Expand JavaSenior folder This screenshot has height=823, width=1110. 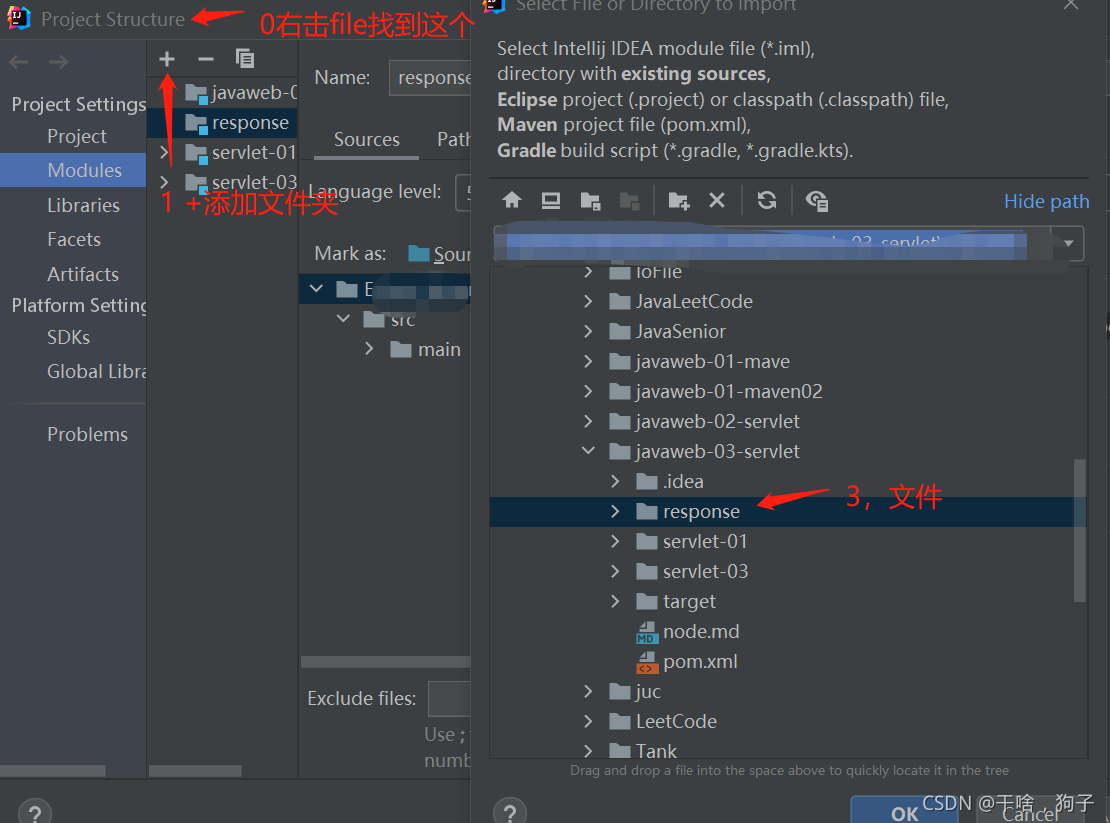pos(588,331)
